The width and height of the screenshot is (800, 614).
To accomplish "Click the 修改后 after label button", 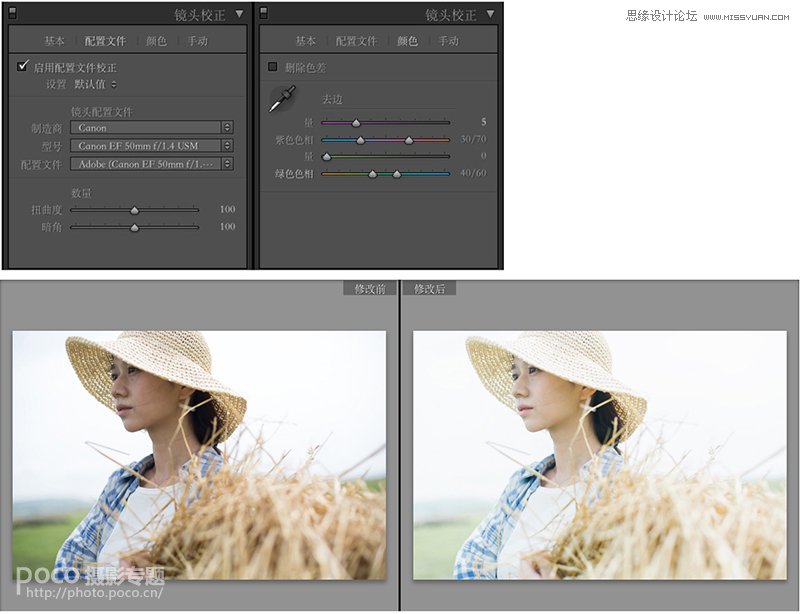I will click(x=429, y=289).
